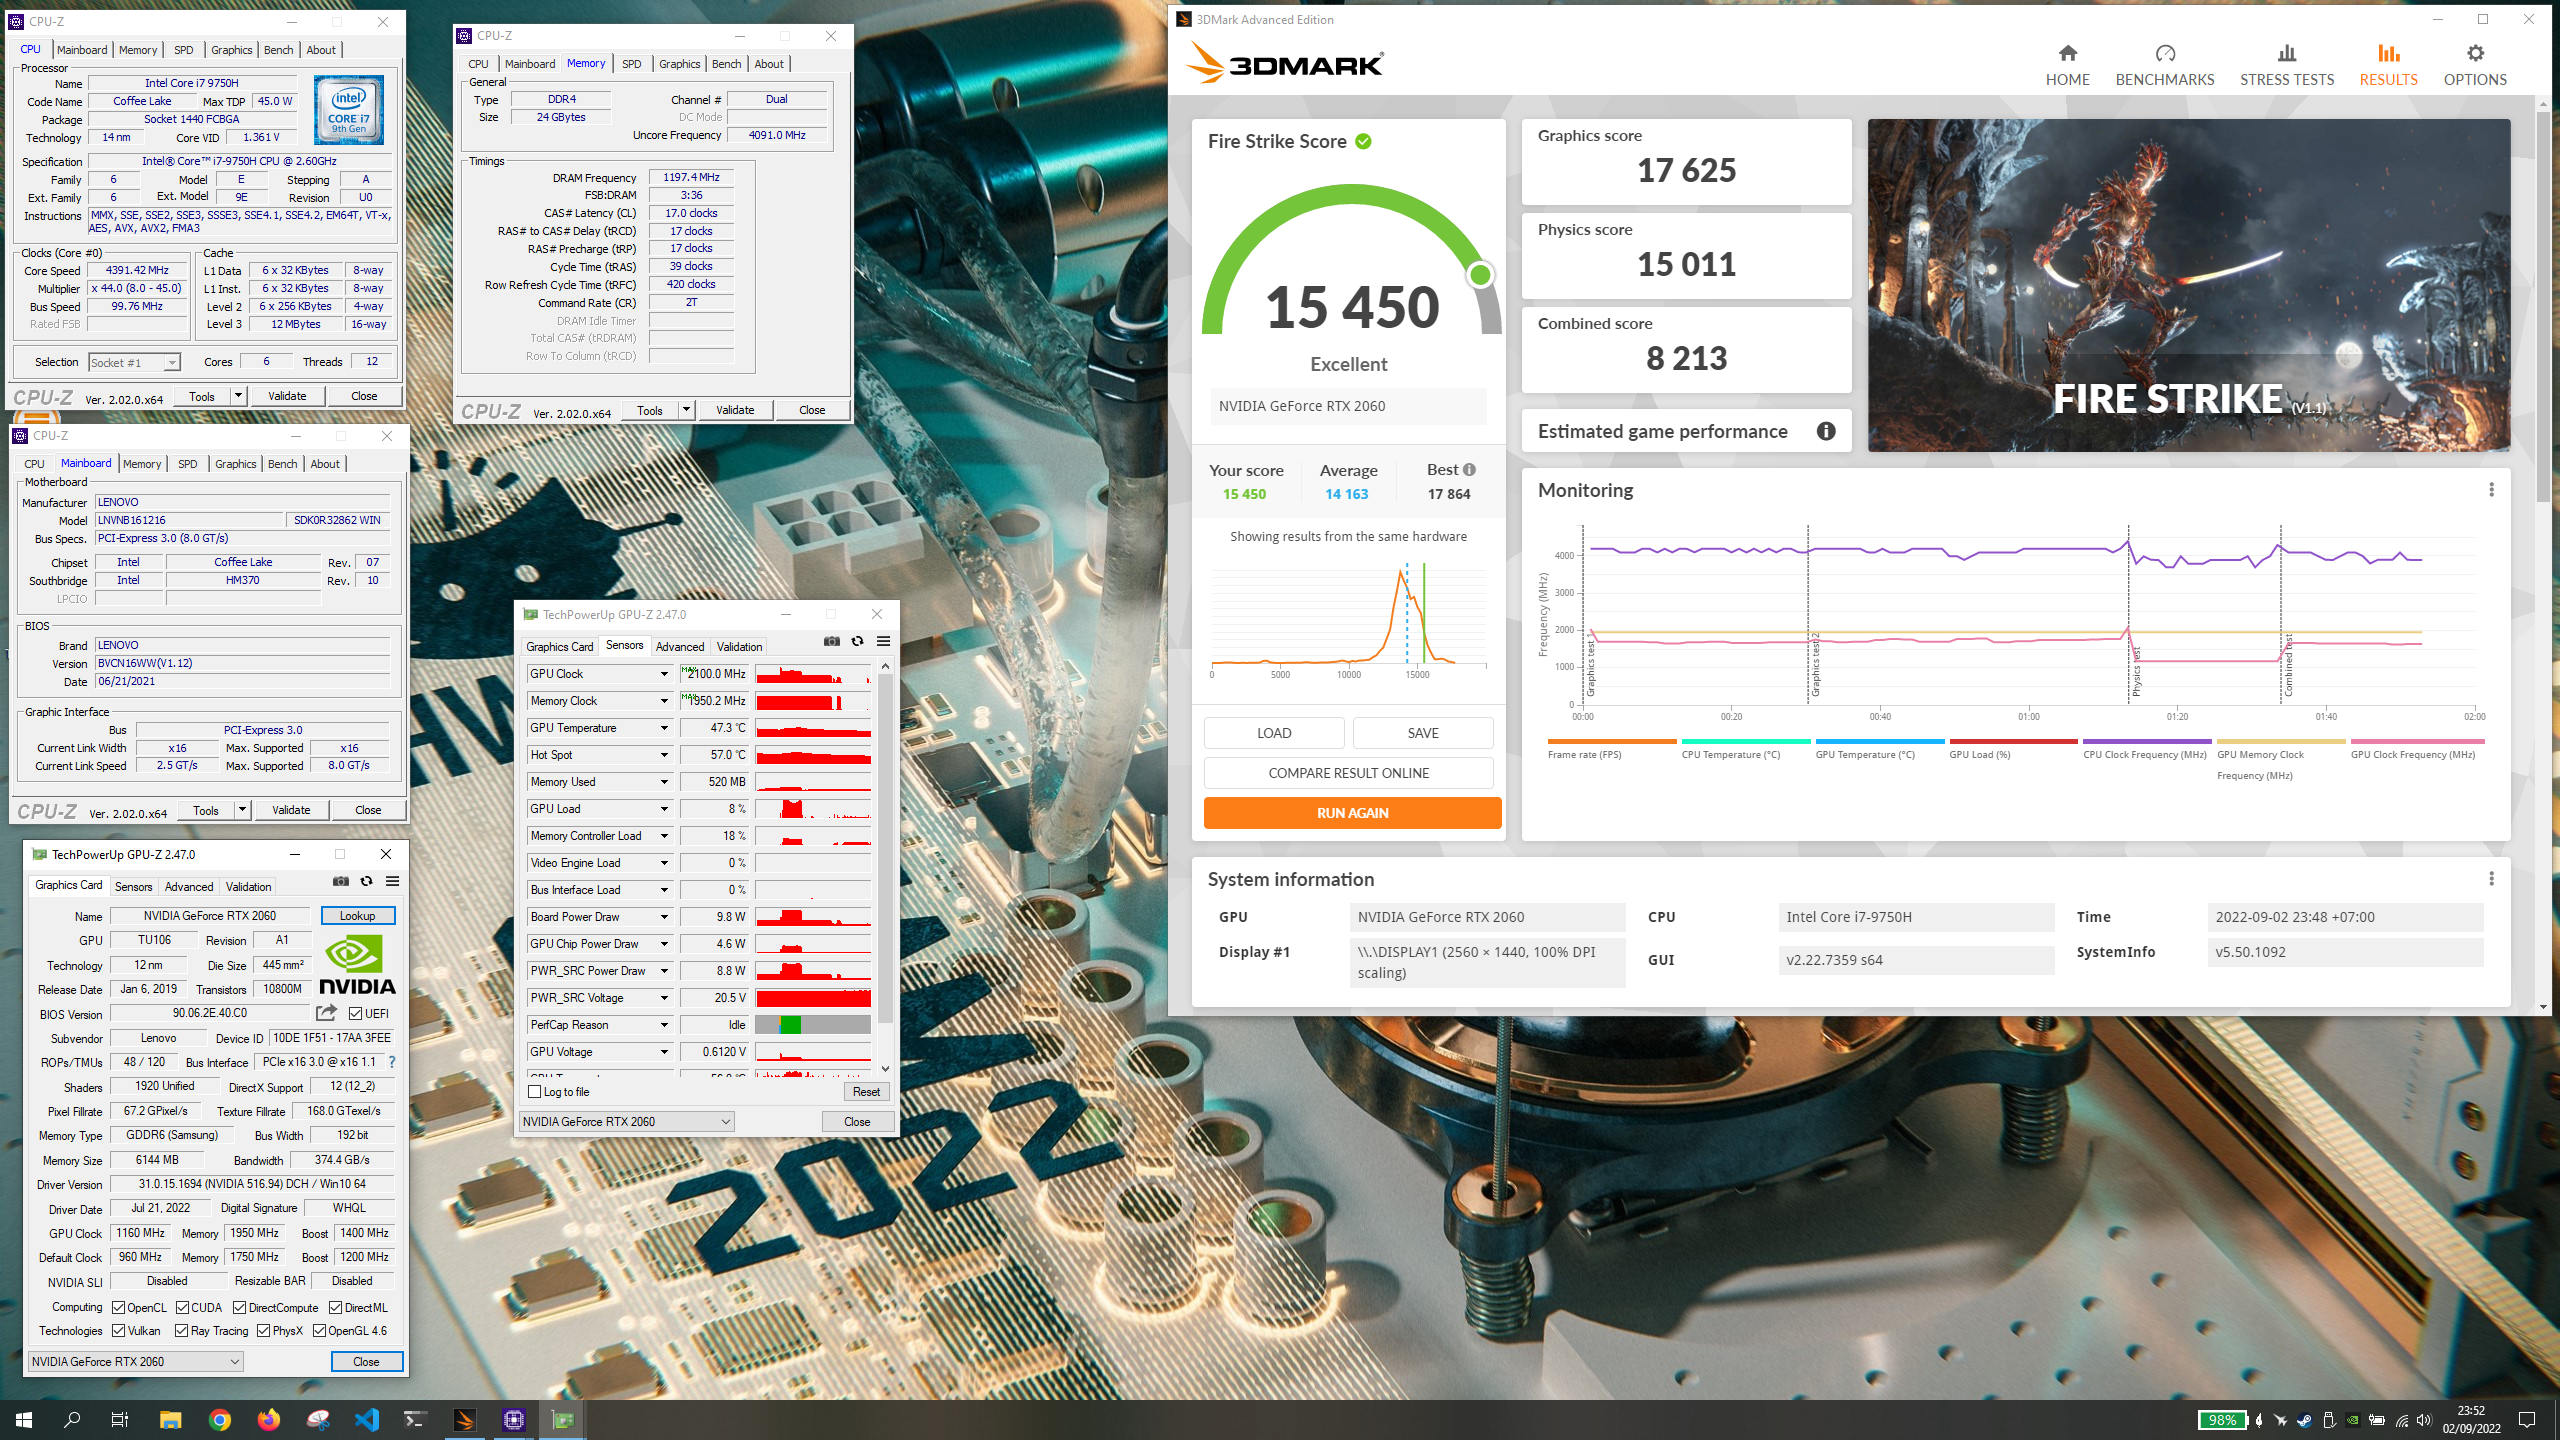Click COMPARE RESULT ONLINE button

(x=1348, y=773)
